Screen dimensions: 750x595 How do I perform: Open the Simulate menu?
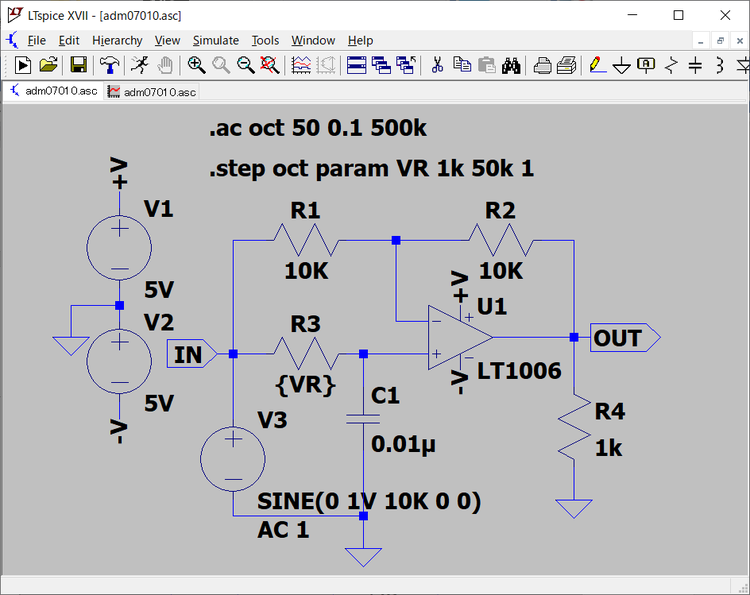215,40
